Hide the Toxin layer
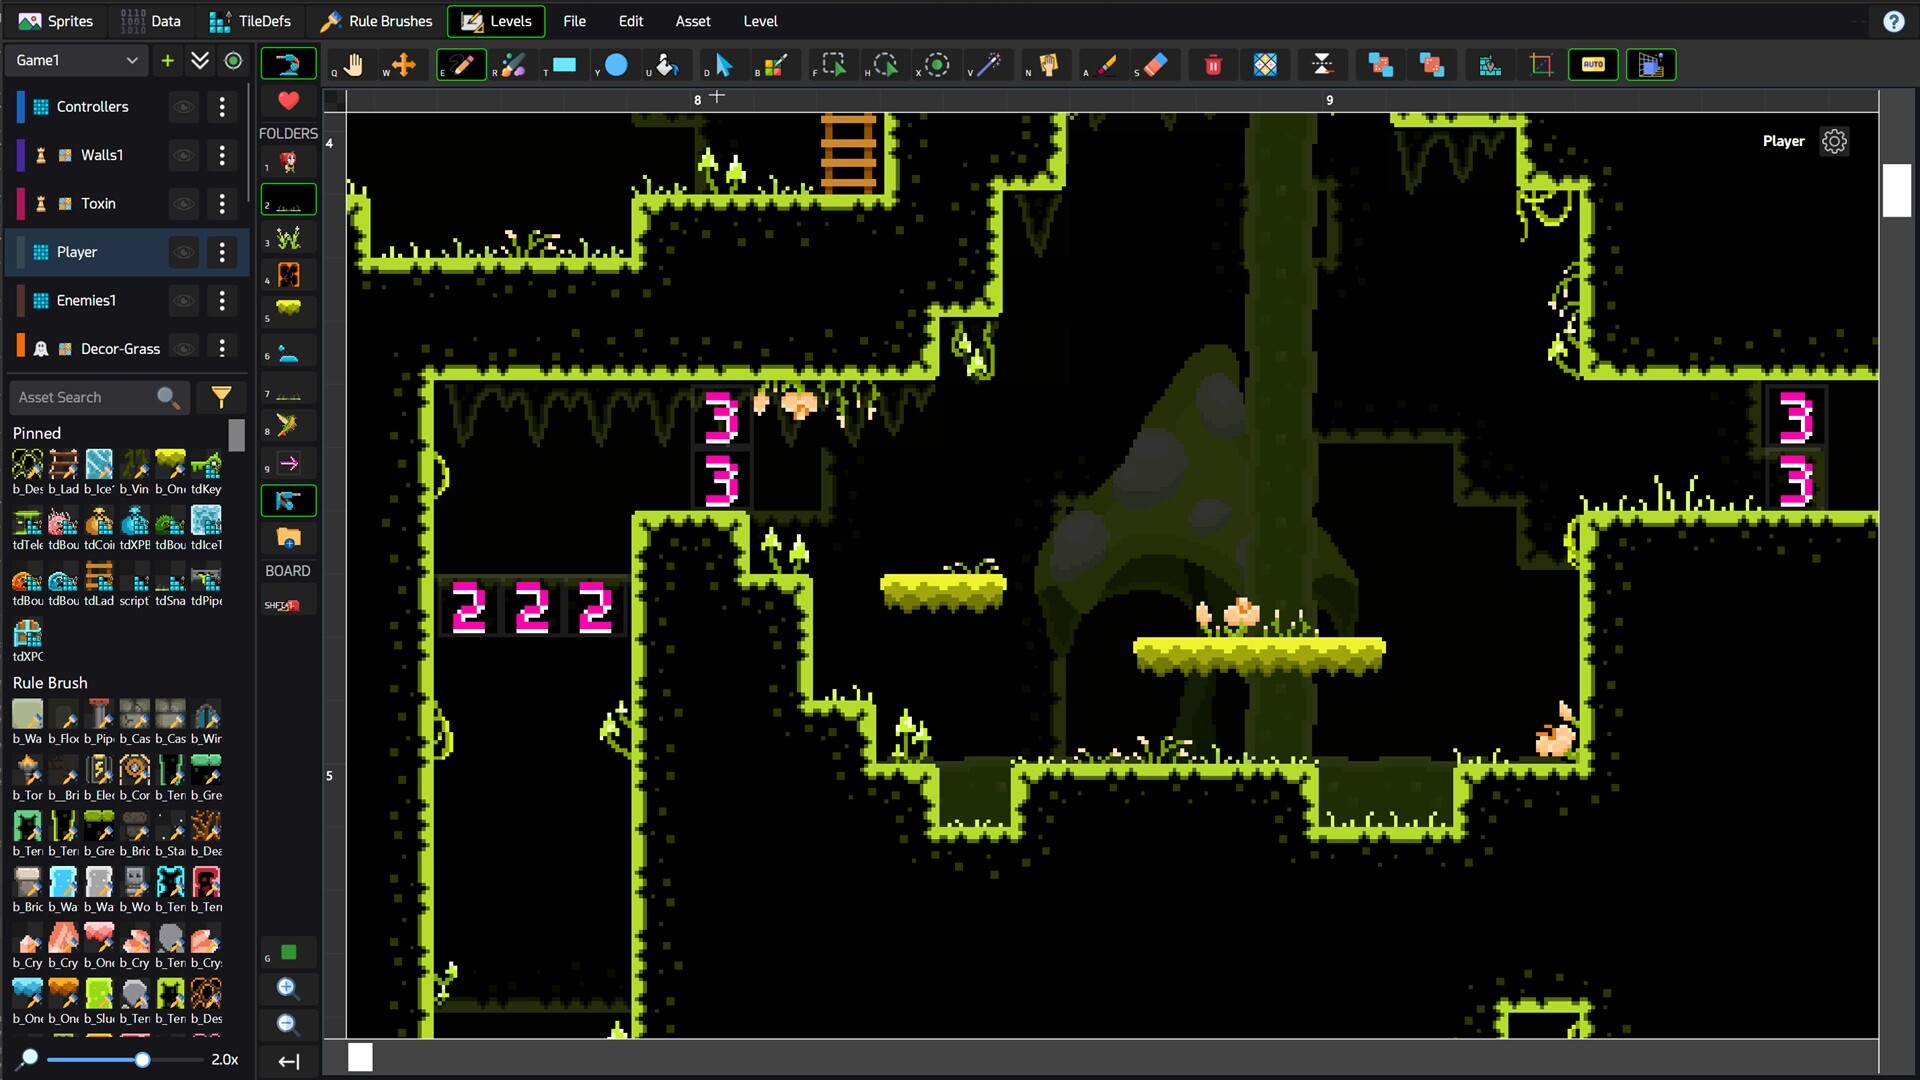 pos(183,204)
